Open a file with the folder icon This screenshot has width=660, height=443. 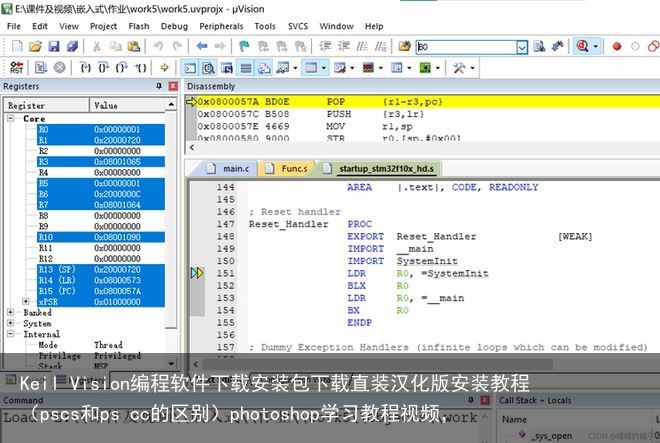click(x=35, y=46)
